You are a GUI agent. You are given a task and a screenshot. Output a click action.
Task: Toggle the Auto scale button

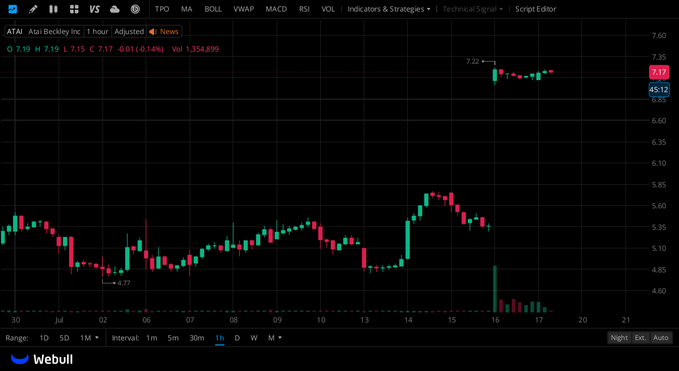pos(661,338)
